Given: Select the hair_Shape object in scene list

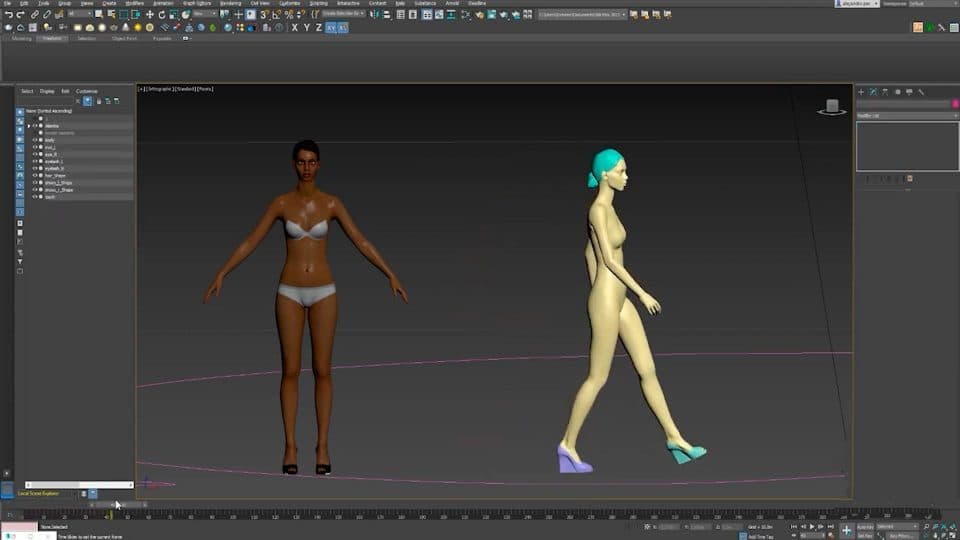Looking at the screenshot, I should click(x=55, y=176).
